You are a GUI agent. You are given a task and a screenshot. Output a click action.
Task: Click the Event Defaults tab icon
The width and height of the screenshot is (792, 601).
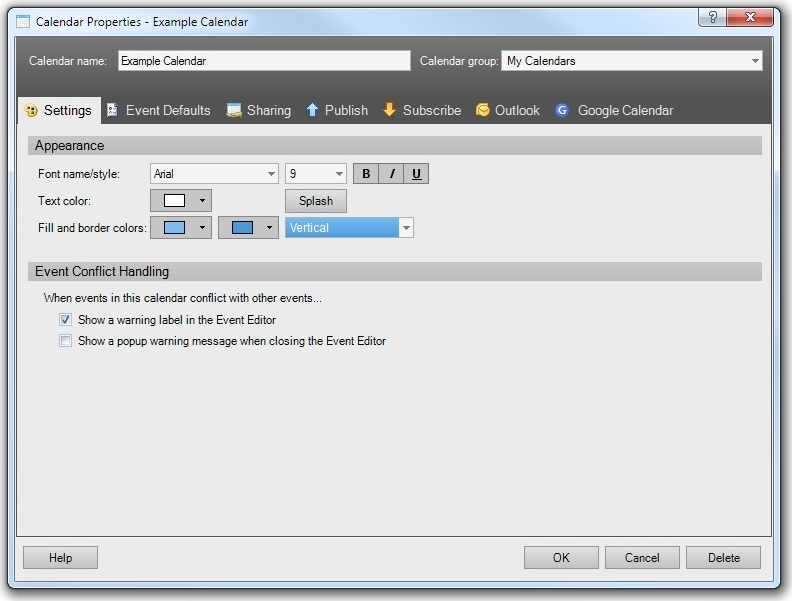[x=113, y=110]
